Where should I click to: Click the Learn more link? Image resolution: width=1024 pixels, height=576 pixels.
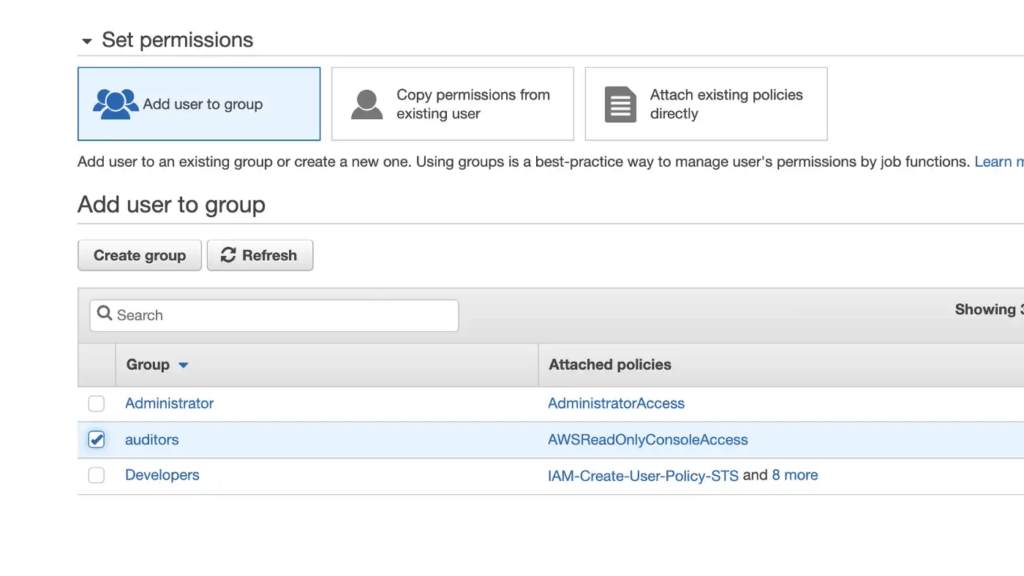pos(999,161)
